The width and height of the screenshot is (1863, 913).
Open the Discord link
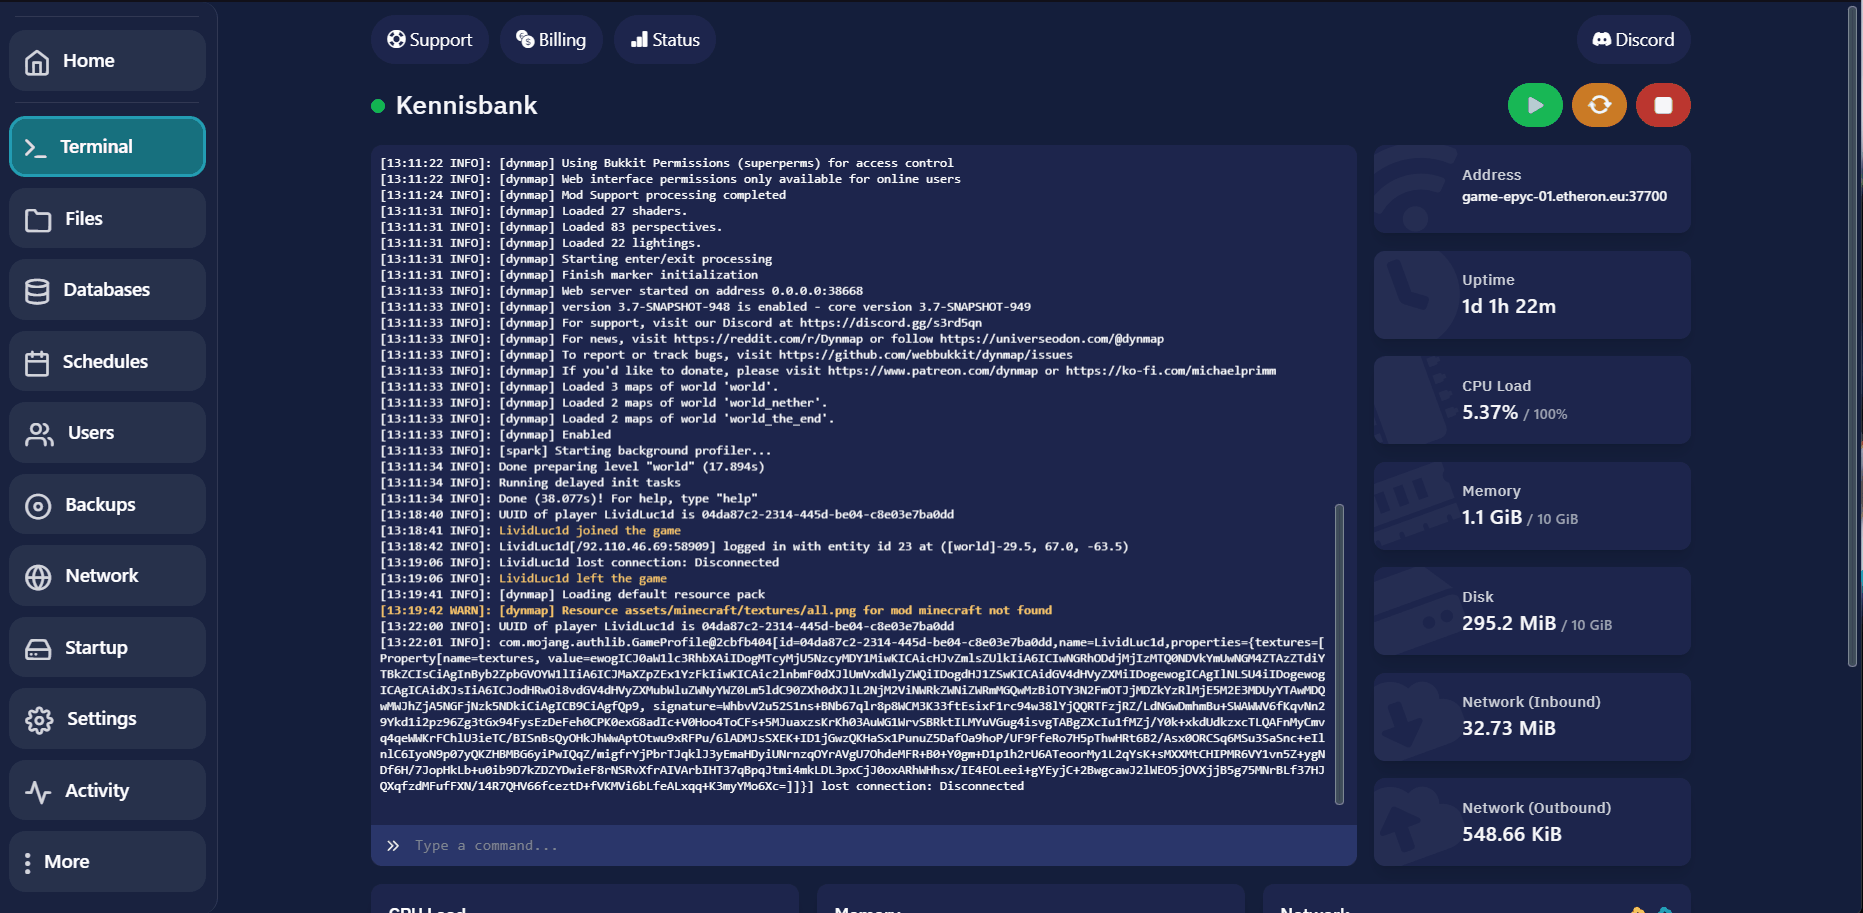coord(1633,40)
